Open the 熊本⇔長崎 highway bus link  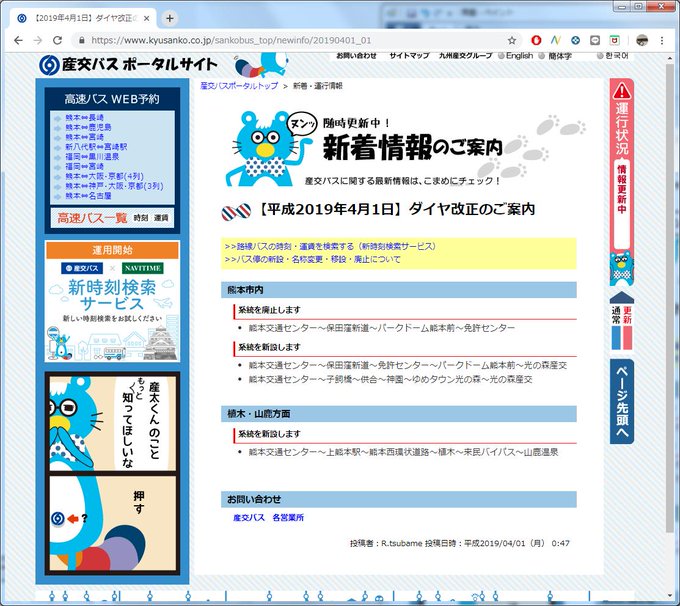pos(85,117)
